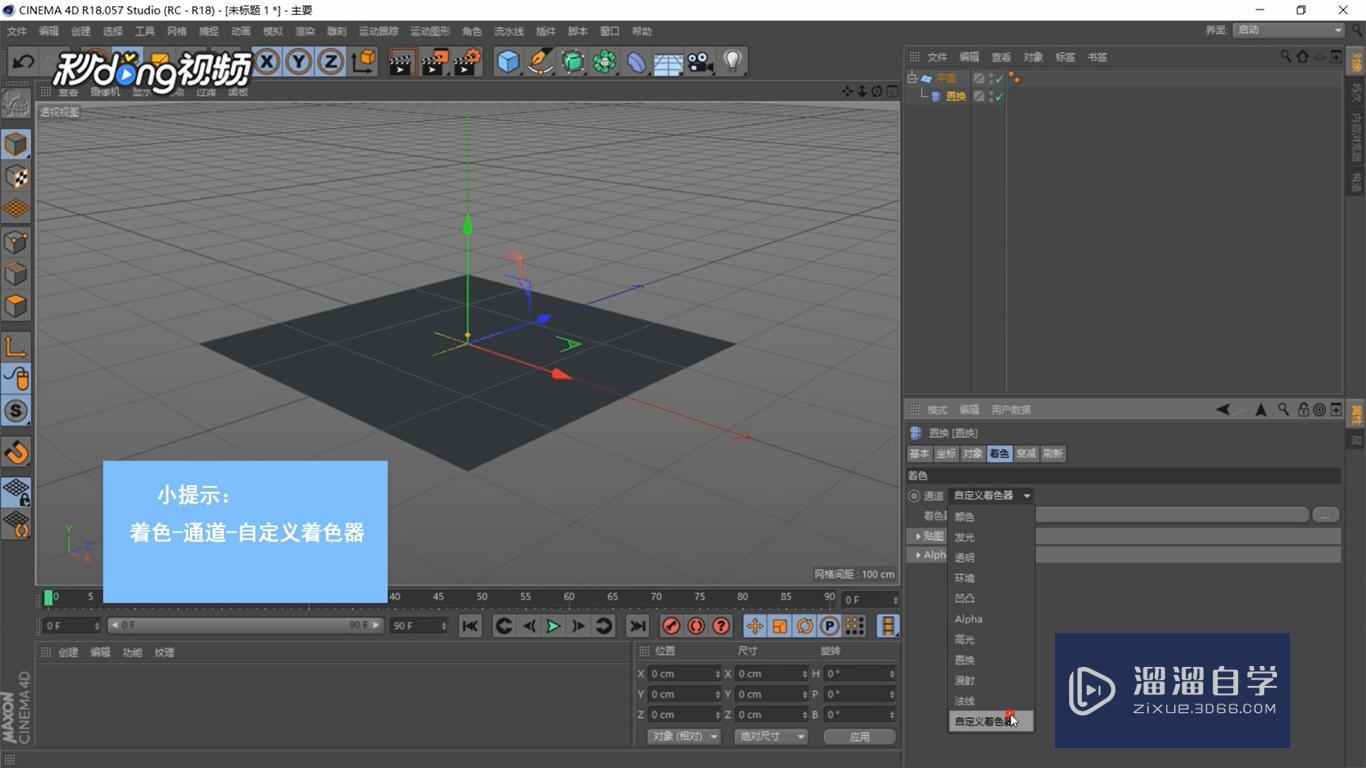
Task: Choose Alpha from channel dropdown list
Action: click(968, 619)
